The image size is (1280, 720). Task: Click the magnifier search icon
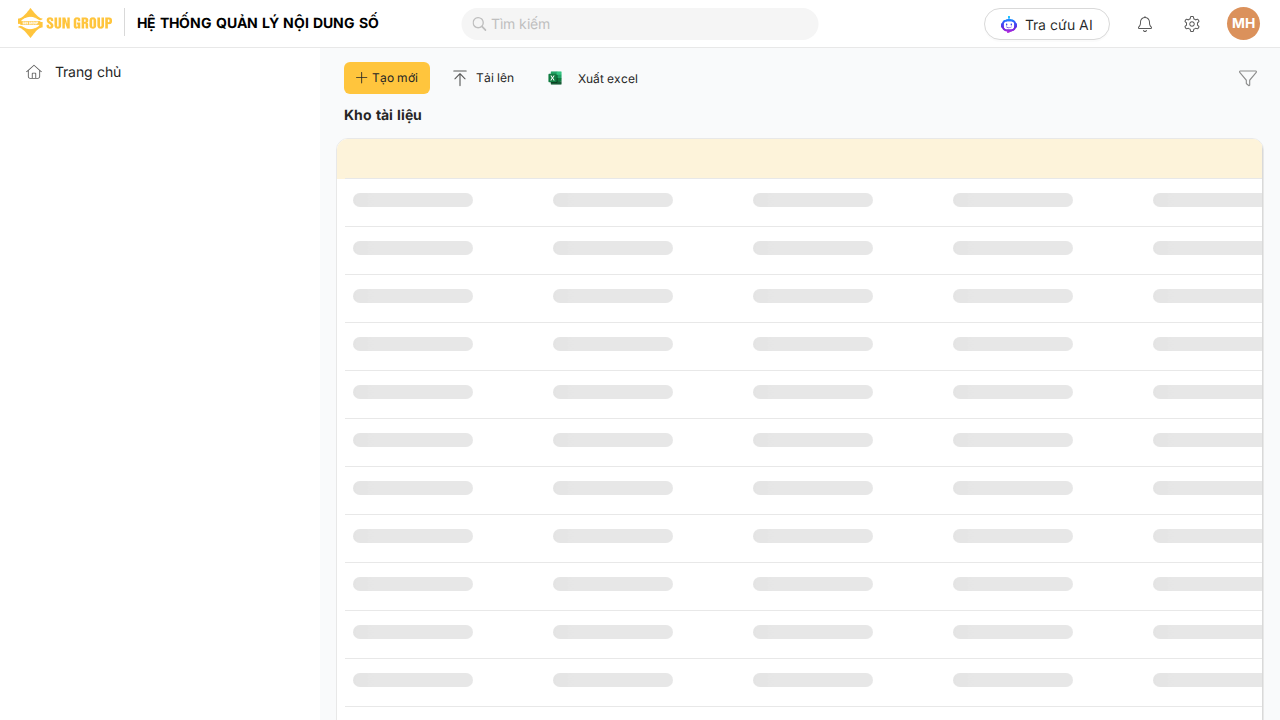pyautogui.click(x=479, y=24)
